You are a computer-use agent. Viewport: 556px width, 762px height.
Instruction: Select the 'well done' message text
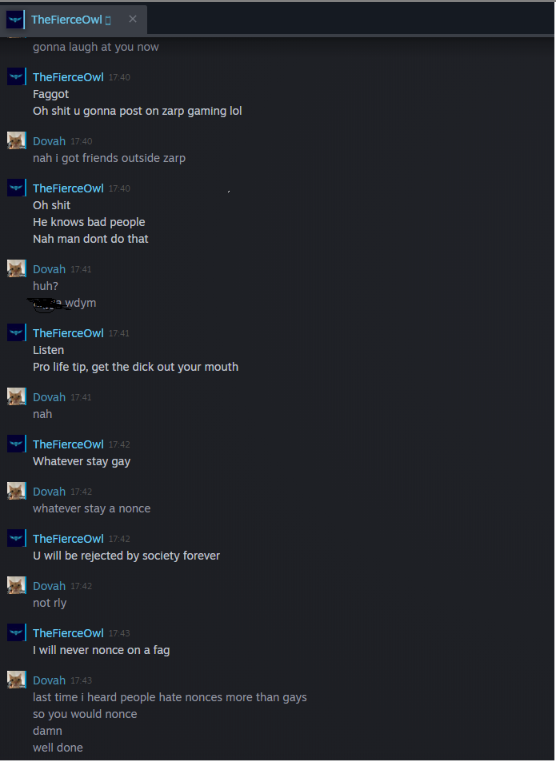(x=58, y=747)
